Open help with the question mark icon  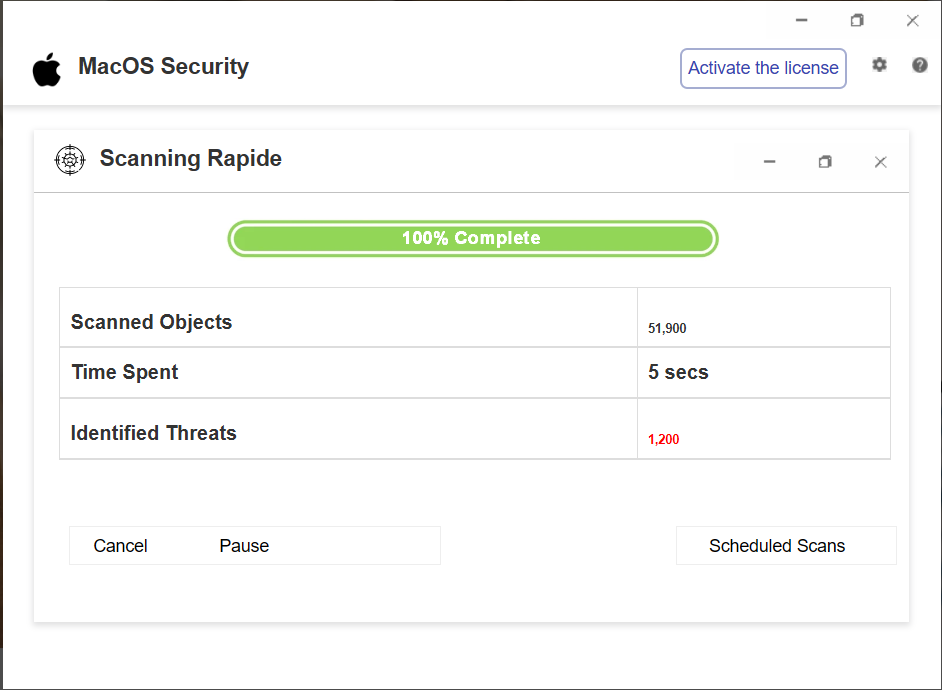tap(920, 65)
